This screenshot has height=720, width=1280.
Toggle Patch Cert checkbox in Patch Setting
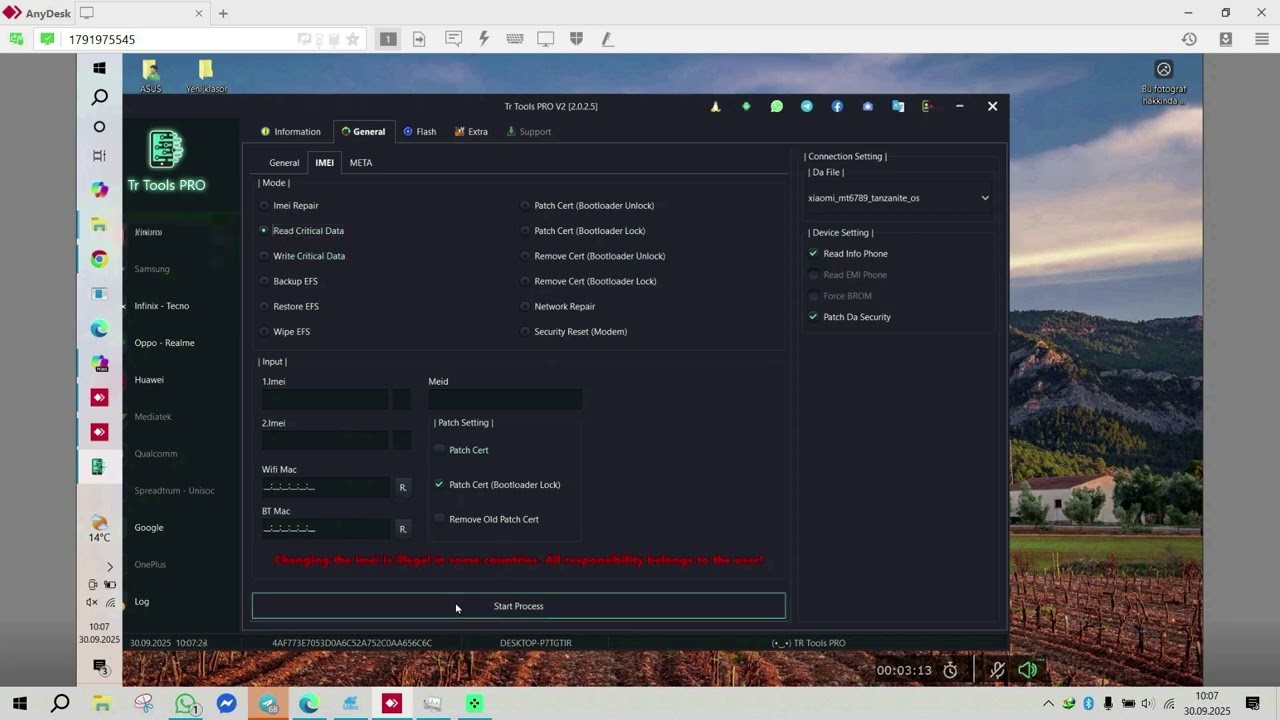(x=439, y=450)
